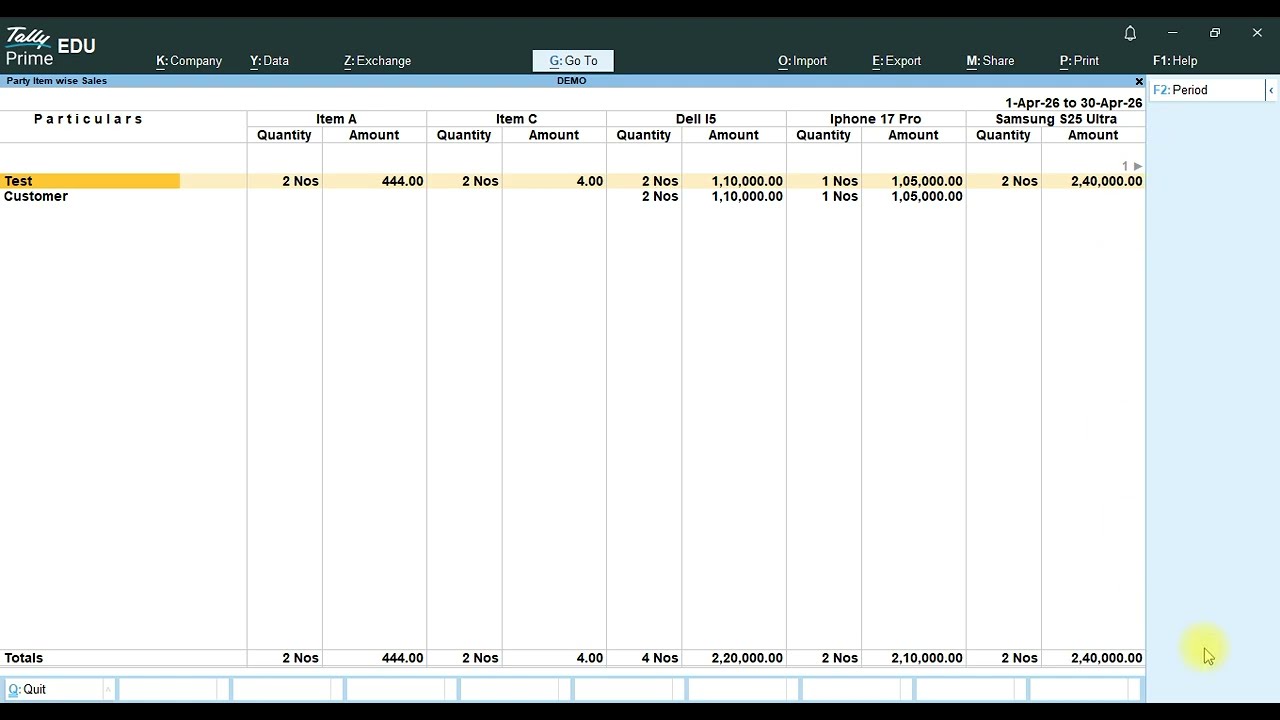Click the F2: Period button
1280x720 pixels.
[x=1207, y=90]
